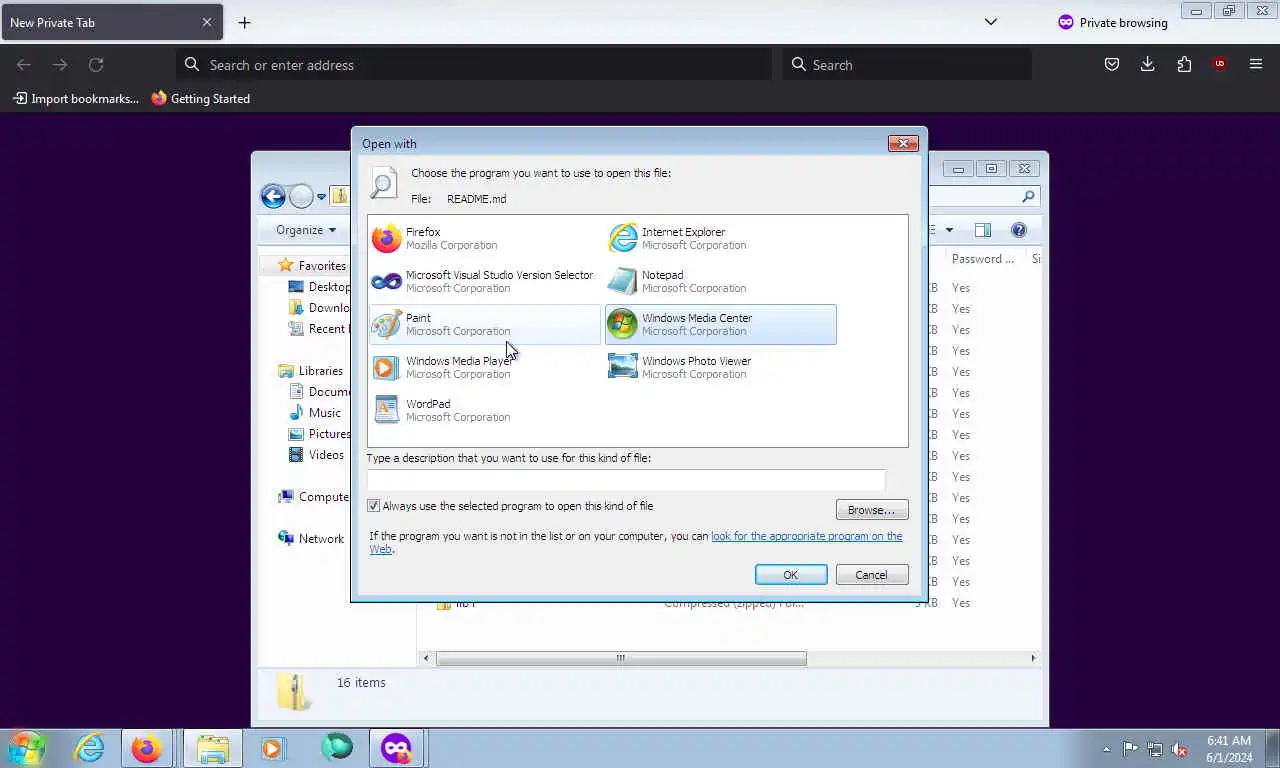The height and width of the screenshot is (768, 1280).
Task: Click the Browse... button
Action: coord(871,510)
